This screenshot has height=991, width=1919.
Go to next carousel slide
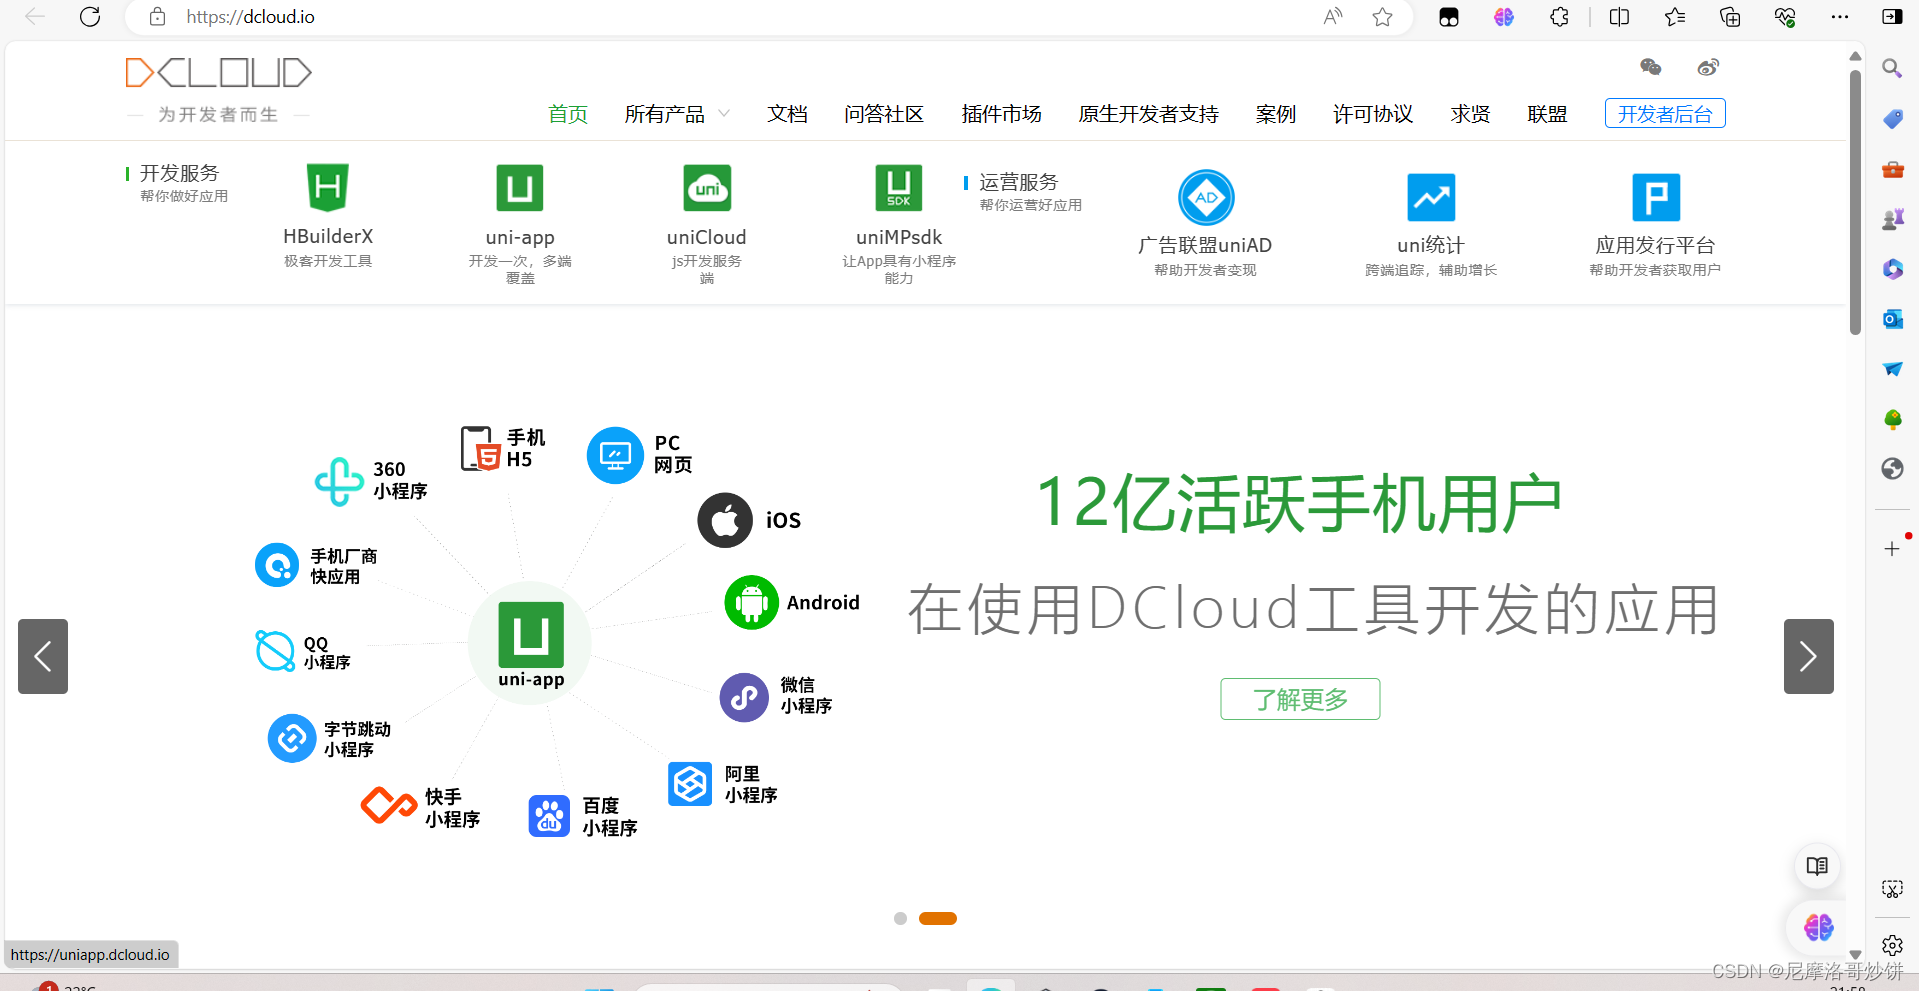1808,656
